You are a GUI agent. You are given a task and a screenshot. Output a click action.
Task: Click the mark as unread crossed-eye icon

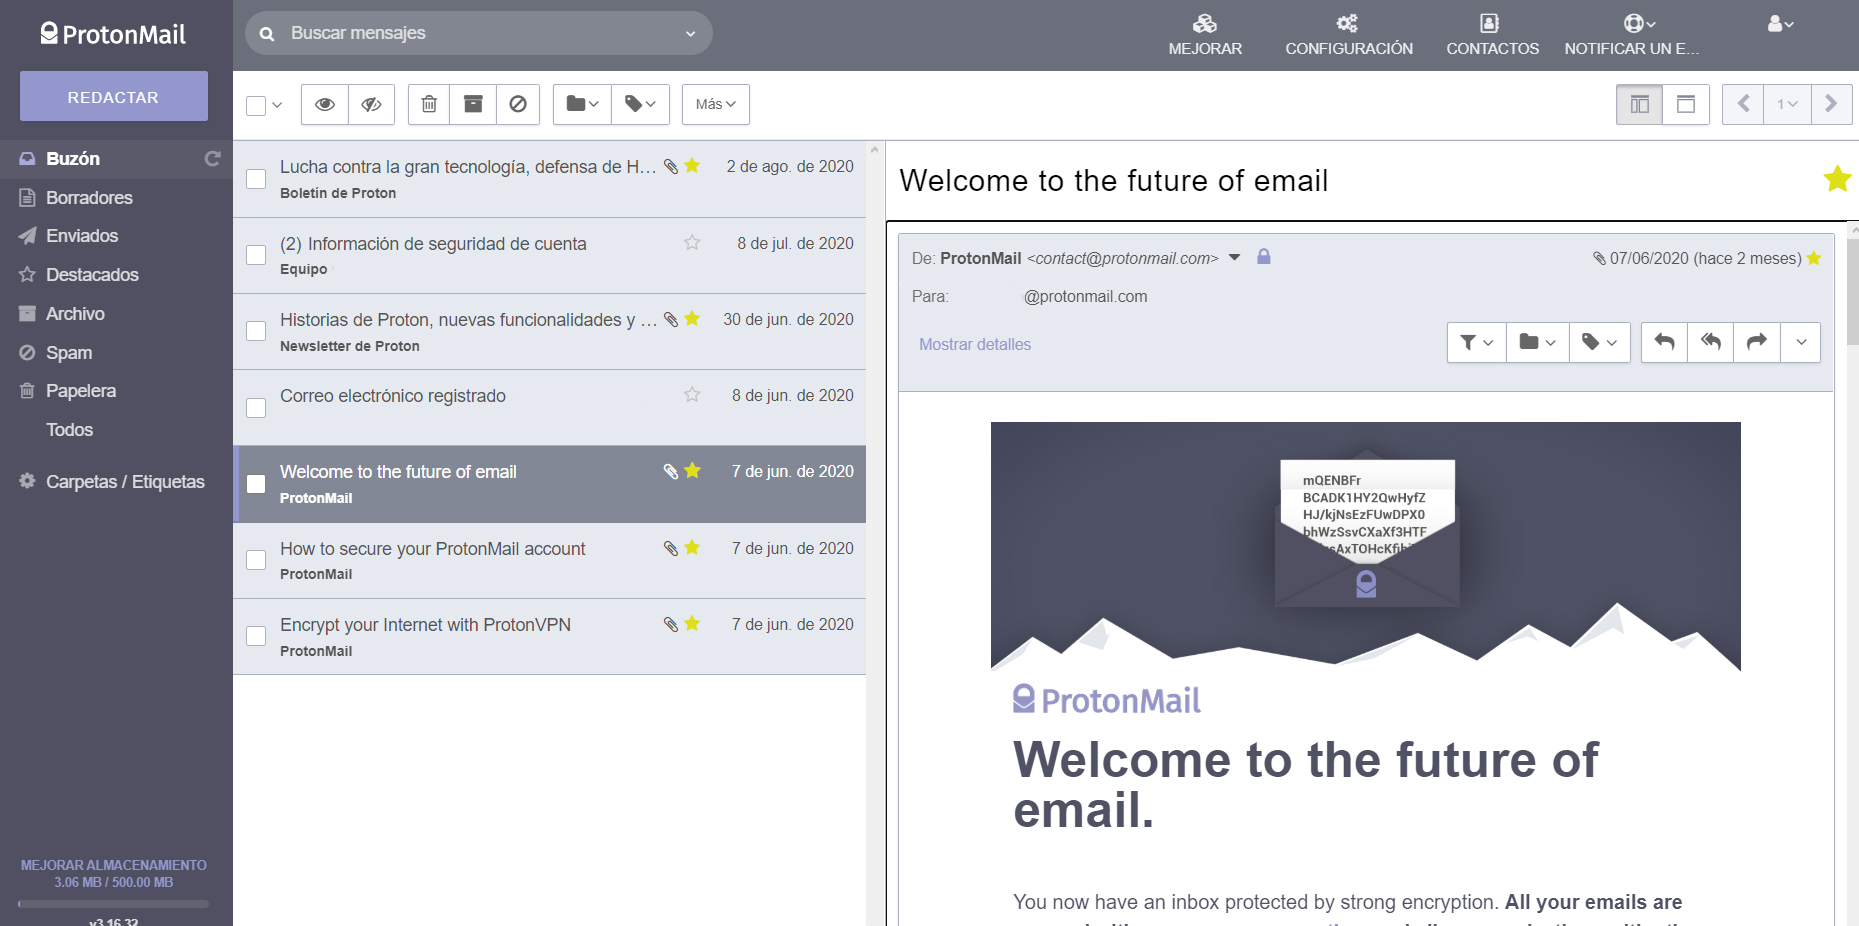point(371,104)
